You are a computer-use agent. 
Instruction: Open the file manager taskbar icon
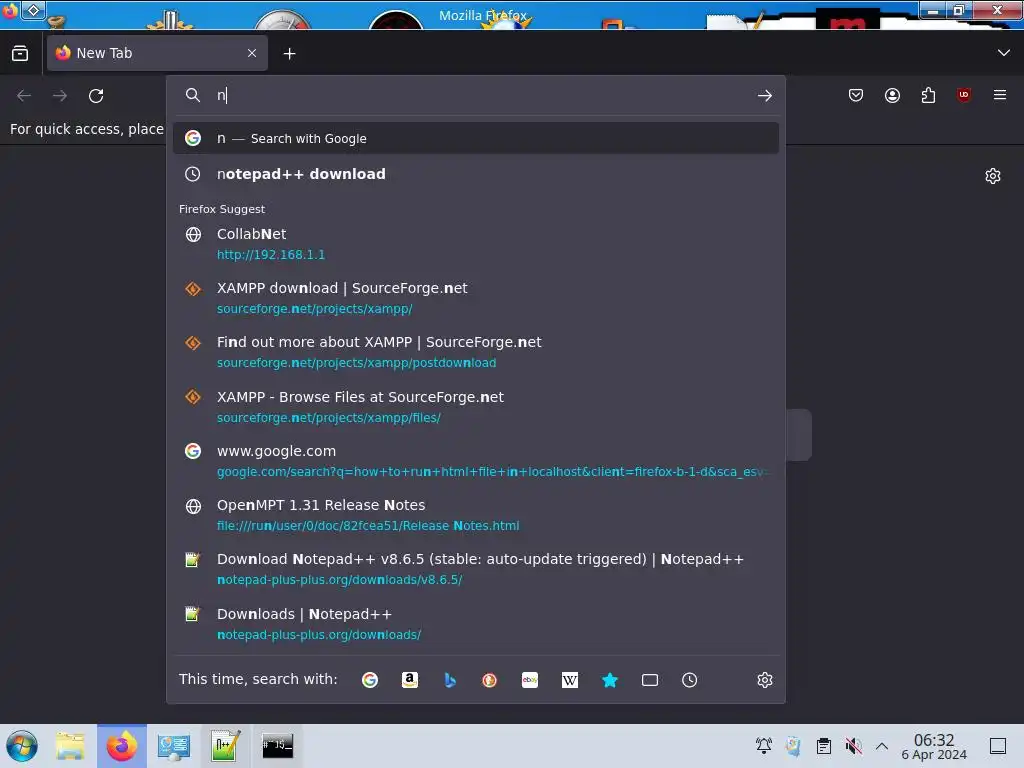click(x=70, y=746)
